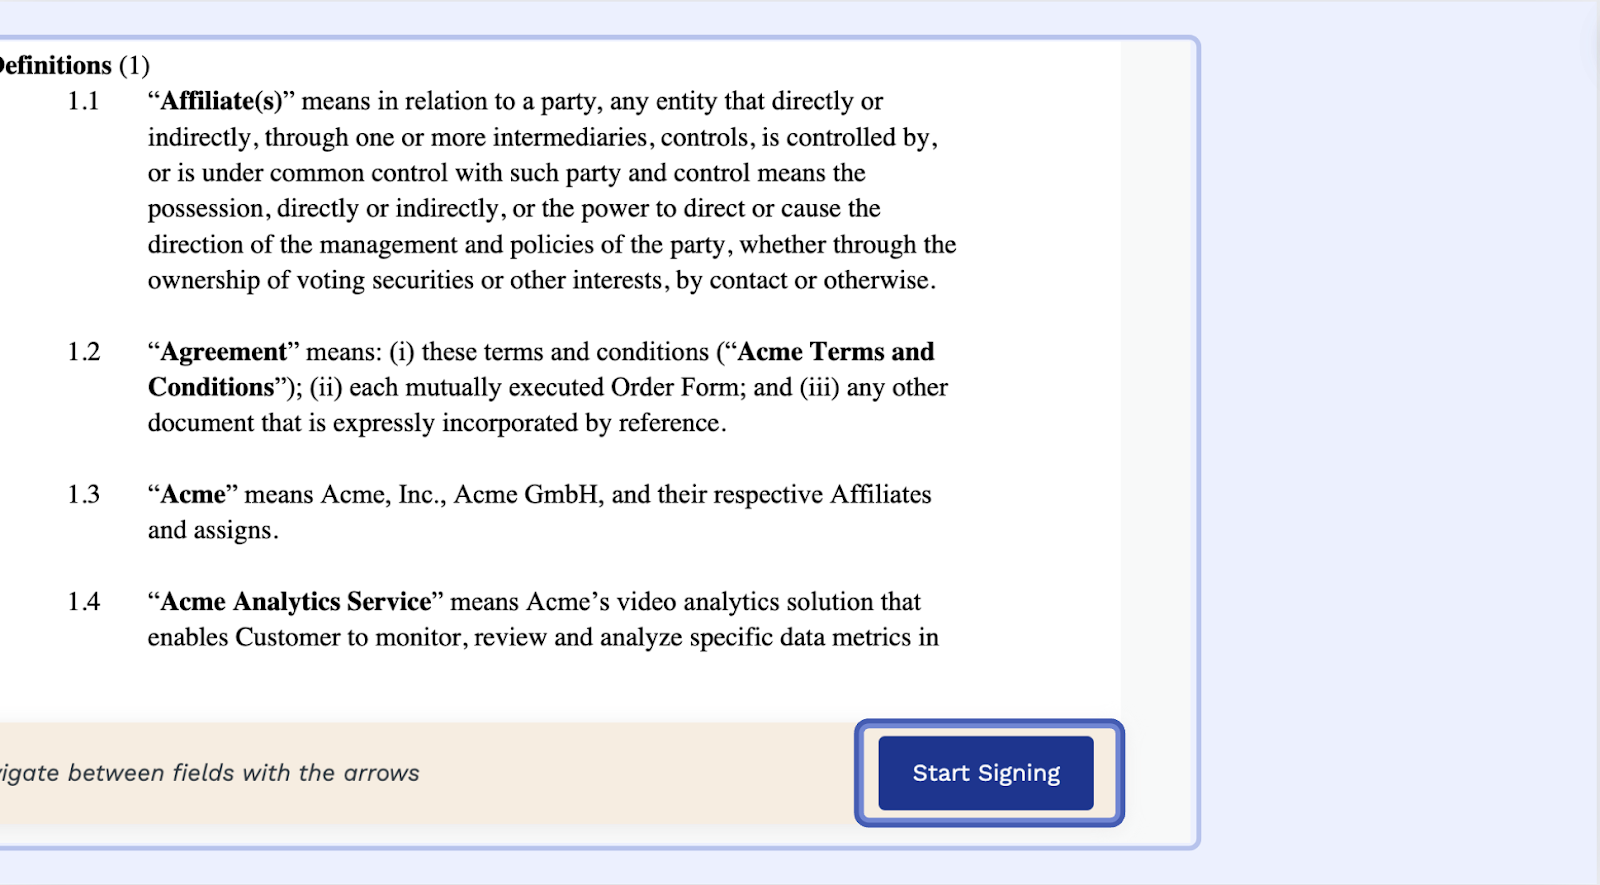
Task: Click the bold text Acme Terms and
Action: (835, 352)
